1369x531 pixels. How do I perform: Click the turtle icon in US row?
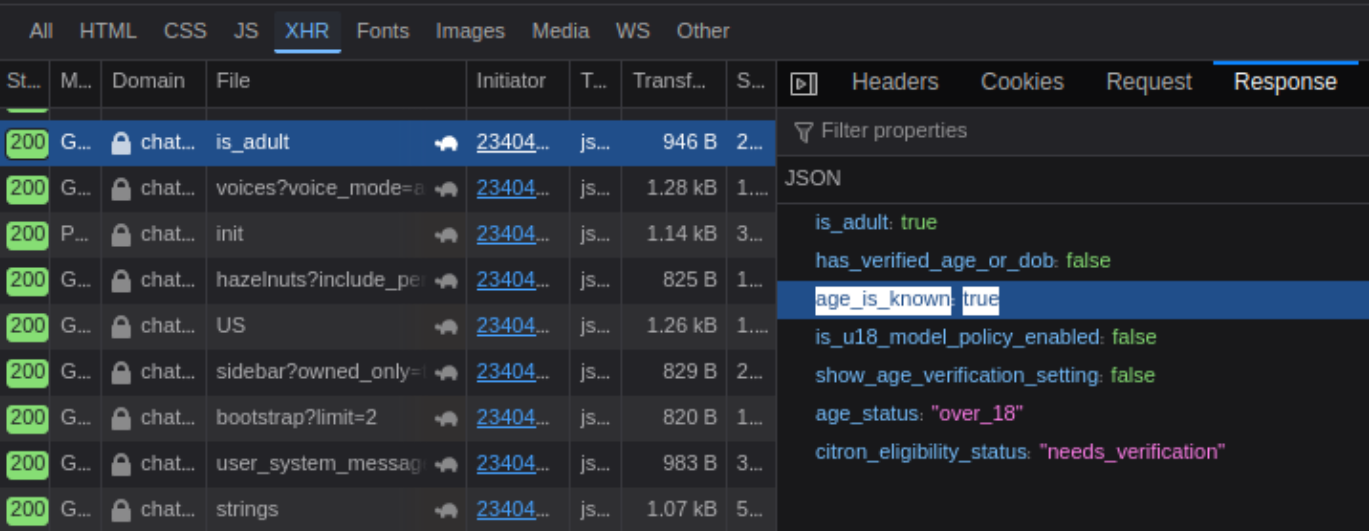pyautogui.click(x=446, y=327)
